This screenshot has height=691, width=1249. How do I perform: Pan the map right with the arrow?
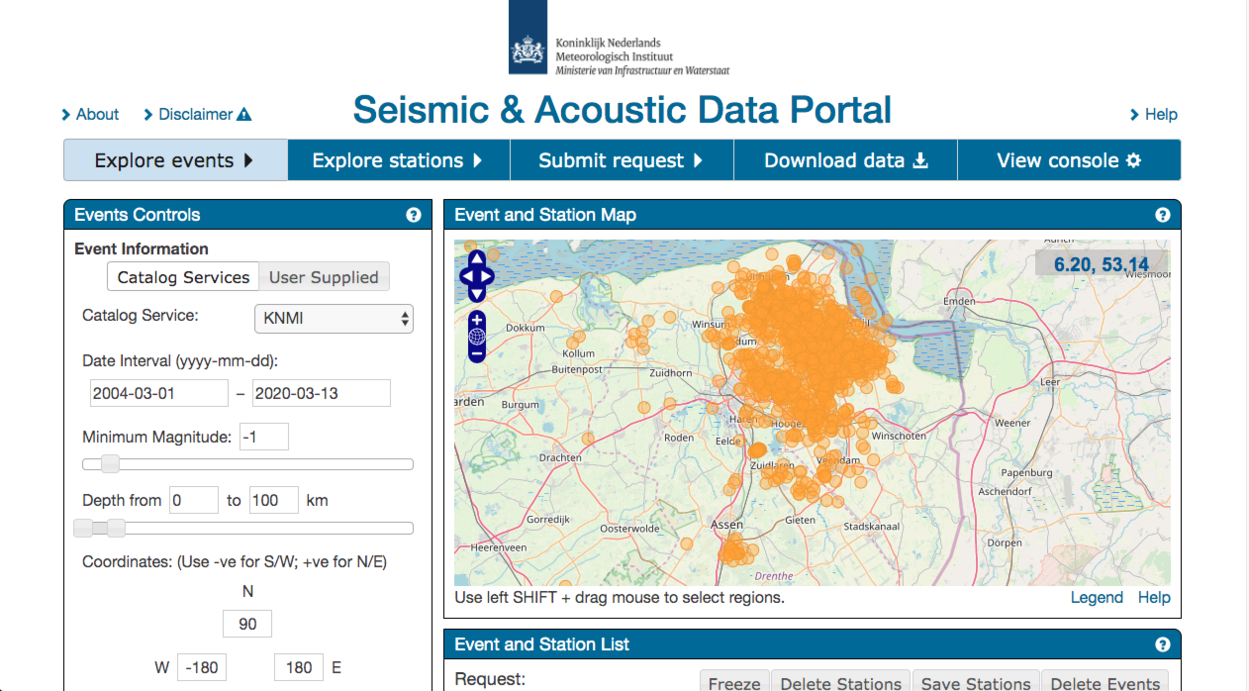pyautogui.click(x=488, y=277)
